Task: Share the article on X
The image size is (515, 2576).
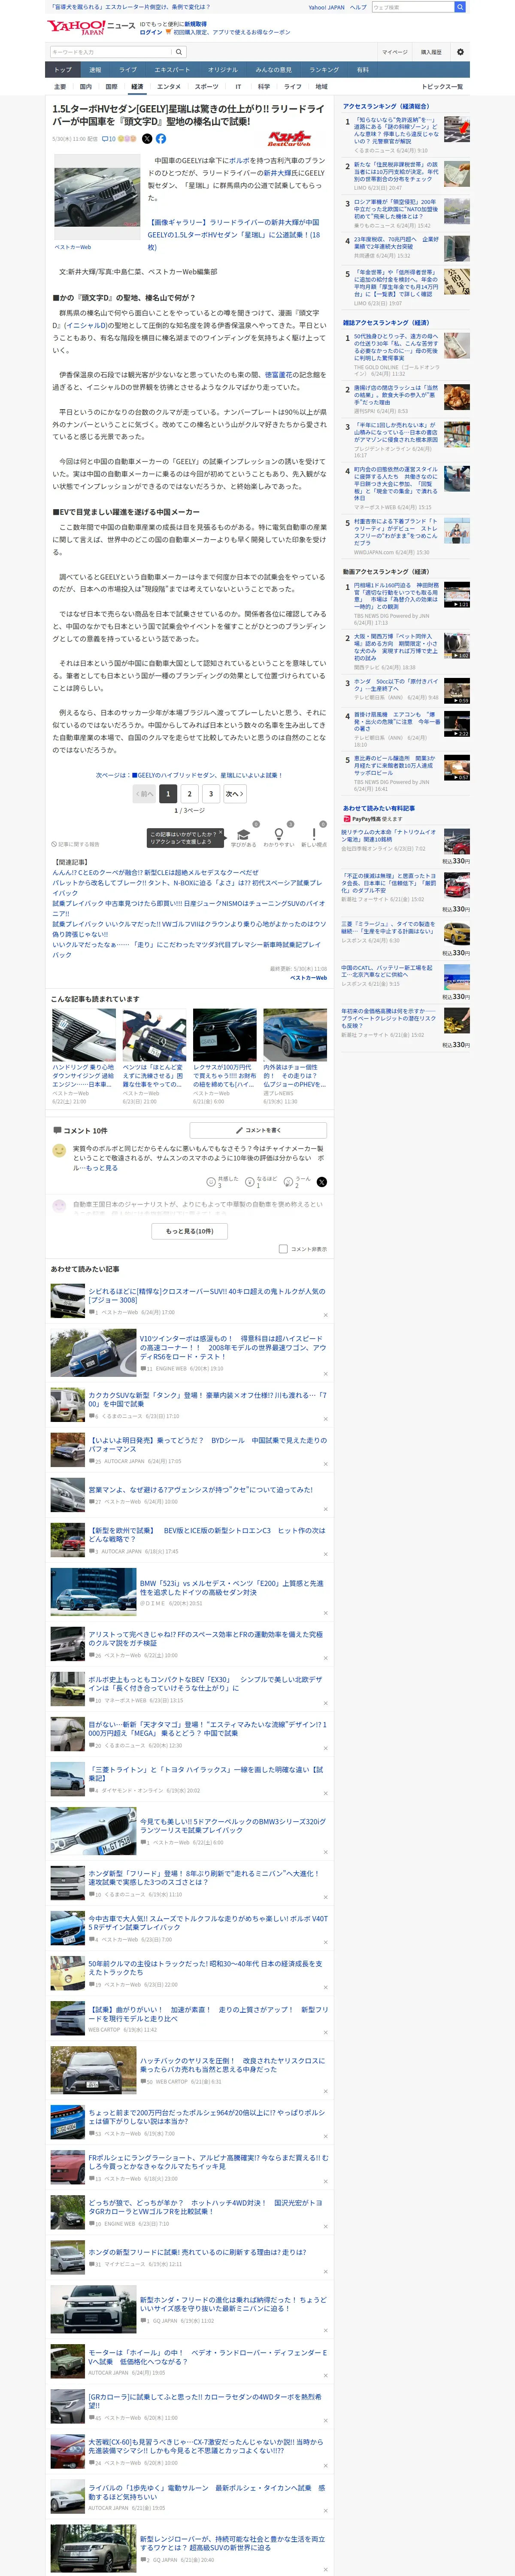Action: coord(147,139)
